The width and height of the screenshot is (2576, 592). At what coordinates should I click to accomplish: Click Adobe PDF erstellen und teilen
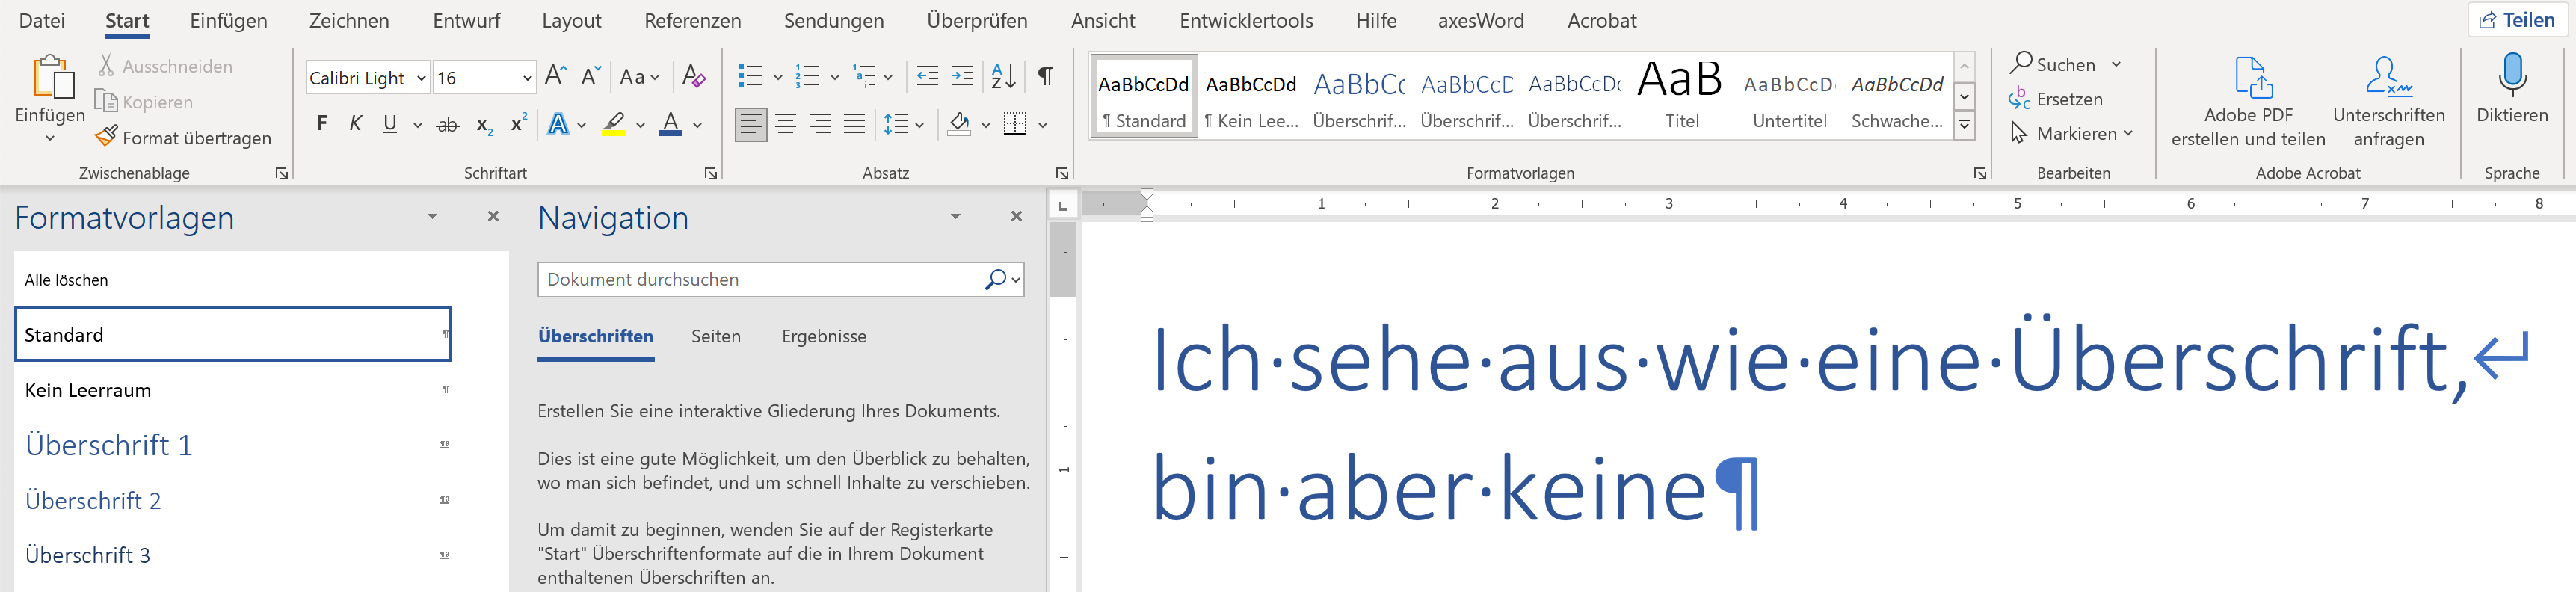2248,100
